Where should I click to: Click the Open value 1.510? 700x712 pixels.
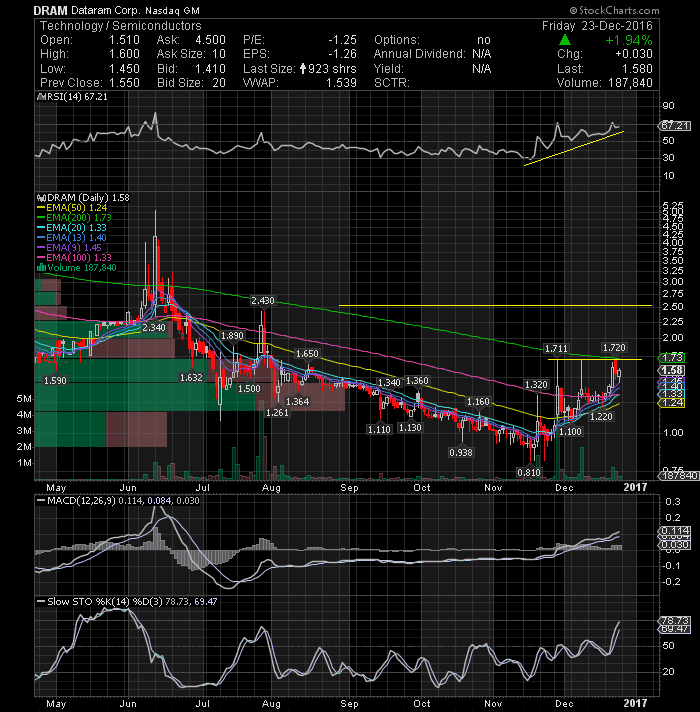(x=124, y=40)
